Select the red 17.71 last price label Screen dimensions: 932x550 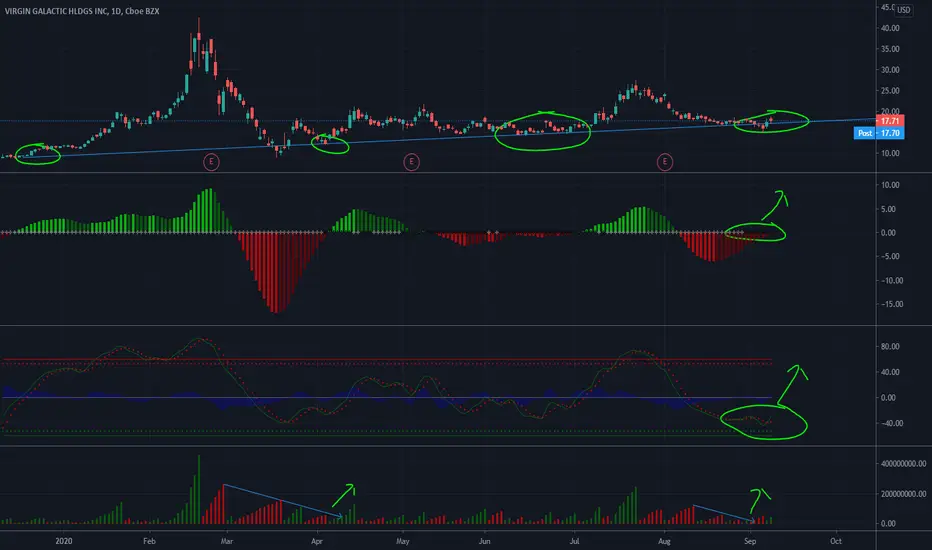coord(890,121)
